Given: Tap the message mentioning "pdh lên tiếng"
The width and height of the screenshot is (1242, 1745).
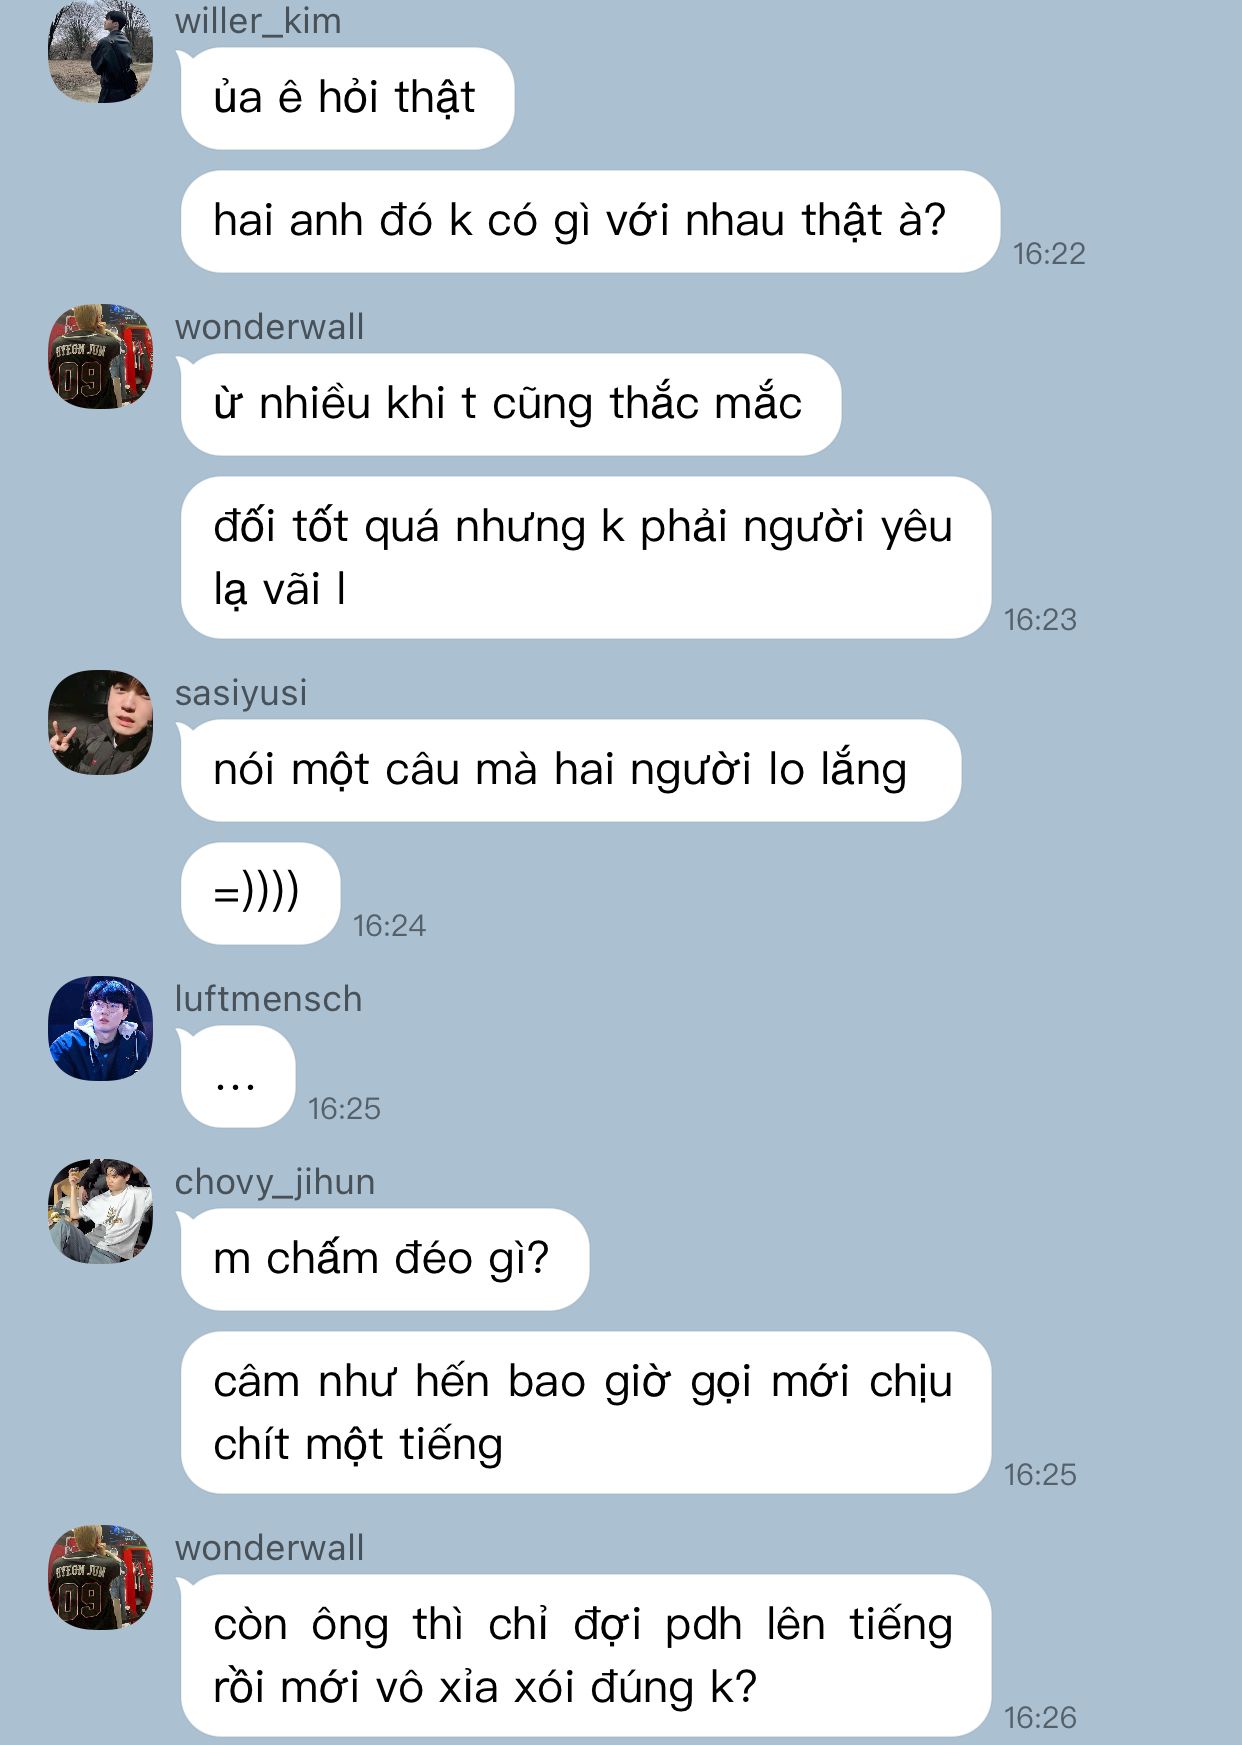Looking at the screenshot, I should click(586, 1655).
